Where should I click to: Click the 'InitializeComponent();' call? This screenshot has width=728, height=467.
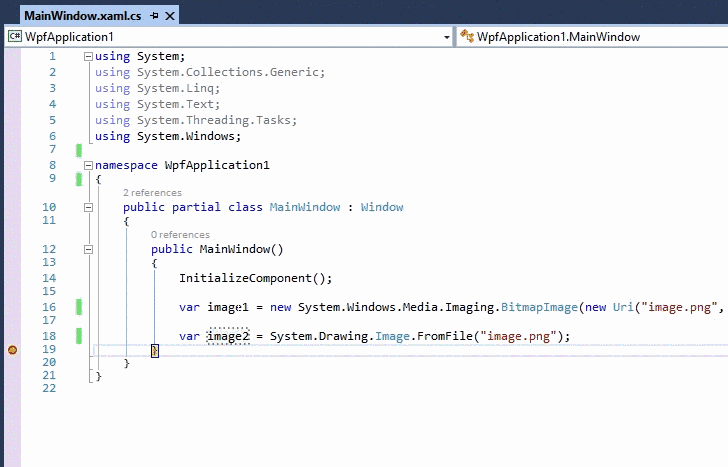256,278
